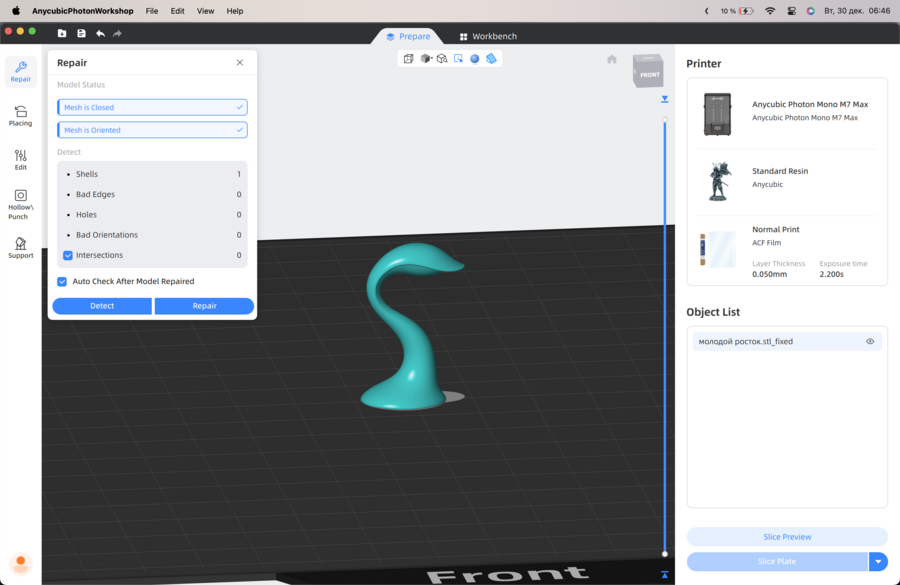
Task: Open the Support tool
Action: coord(21,248)
